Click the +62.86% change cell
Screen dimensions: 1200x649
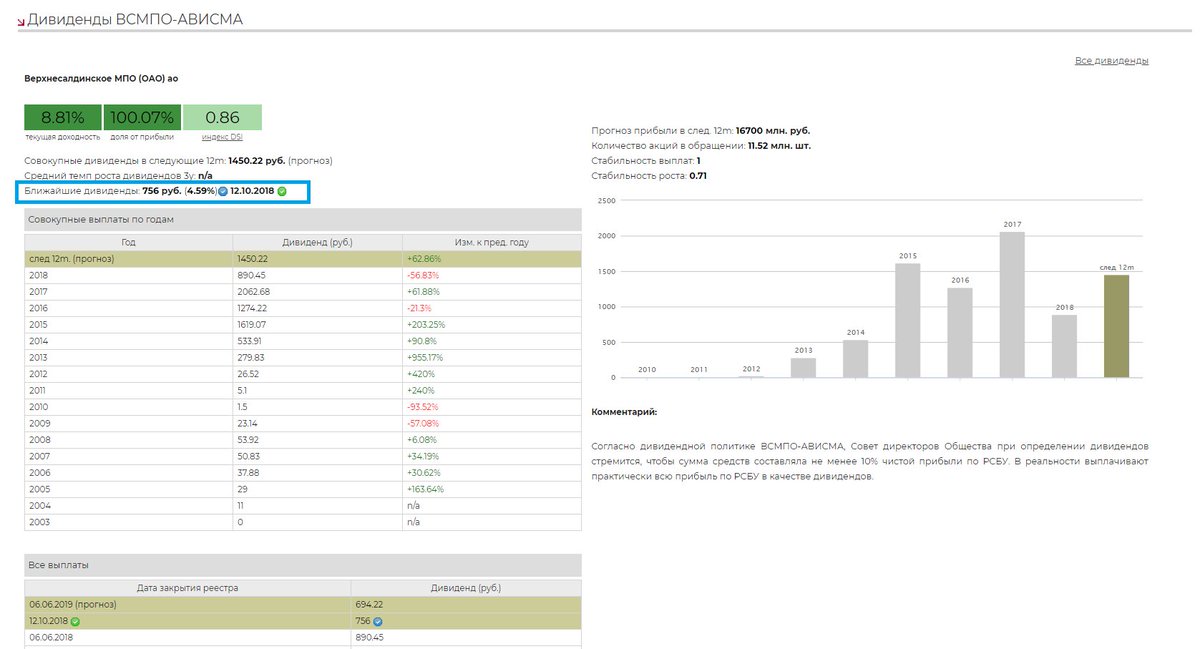click(x=491, y=259)
